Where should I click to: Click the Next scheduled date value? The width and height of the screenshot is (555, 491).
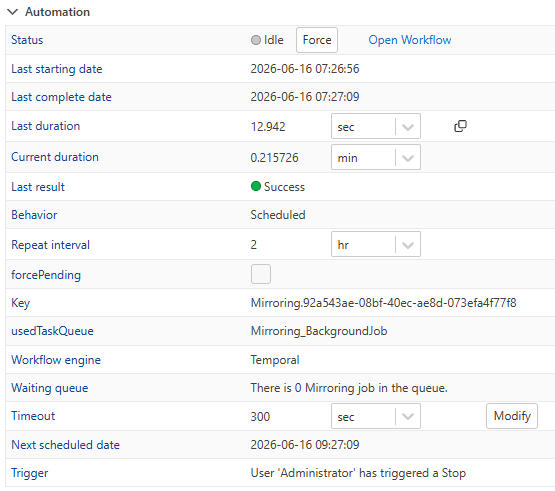click(x=305, y=445)
